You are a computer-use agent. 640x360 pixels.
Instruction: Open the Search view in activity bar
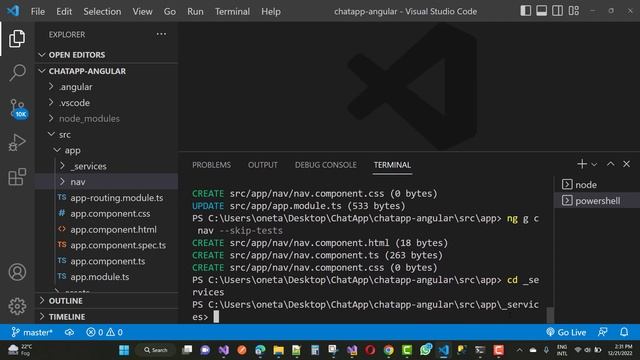click(x=17, y=73)
